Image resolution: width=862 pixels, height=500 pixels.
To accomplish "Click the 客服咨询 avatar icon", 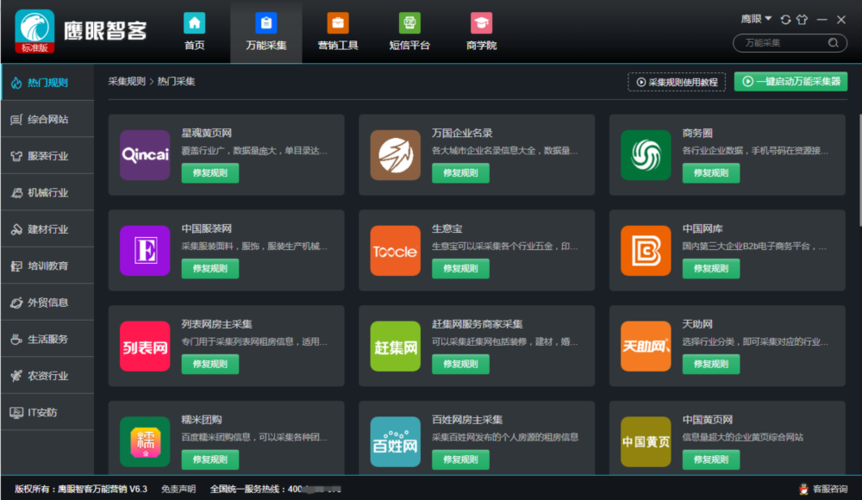I will 804,489.
